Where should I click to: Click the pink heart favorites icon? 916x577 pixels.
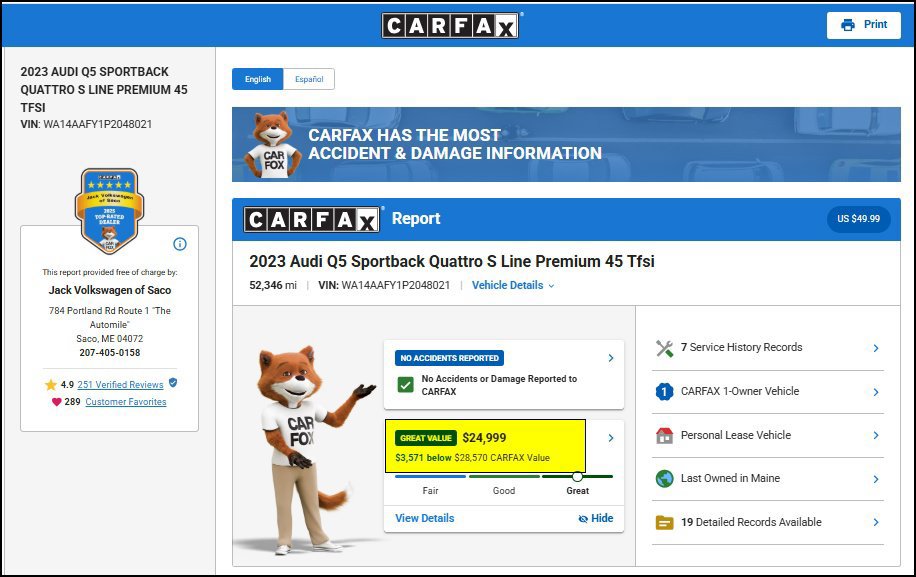[x=57, y=402]
